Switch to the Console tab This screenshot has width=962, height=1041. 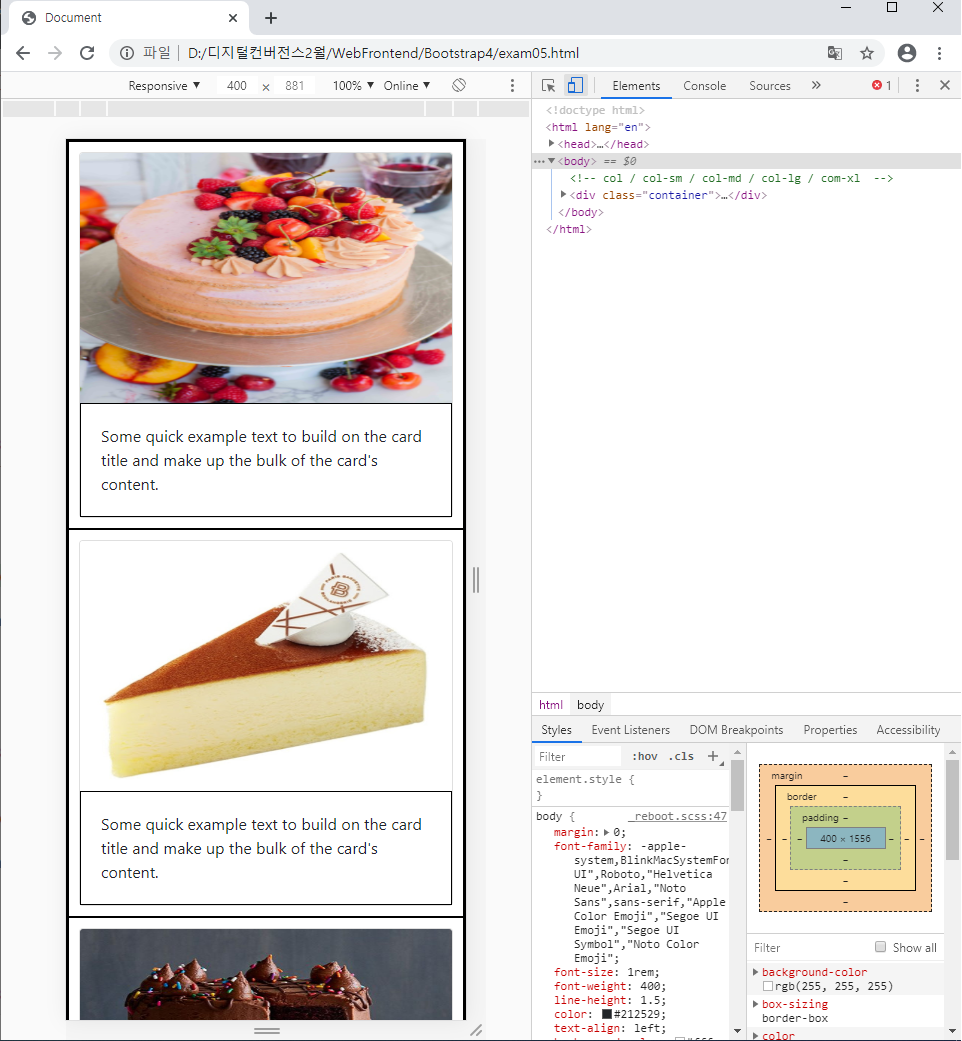click(x=704, y=86)
